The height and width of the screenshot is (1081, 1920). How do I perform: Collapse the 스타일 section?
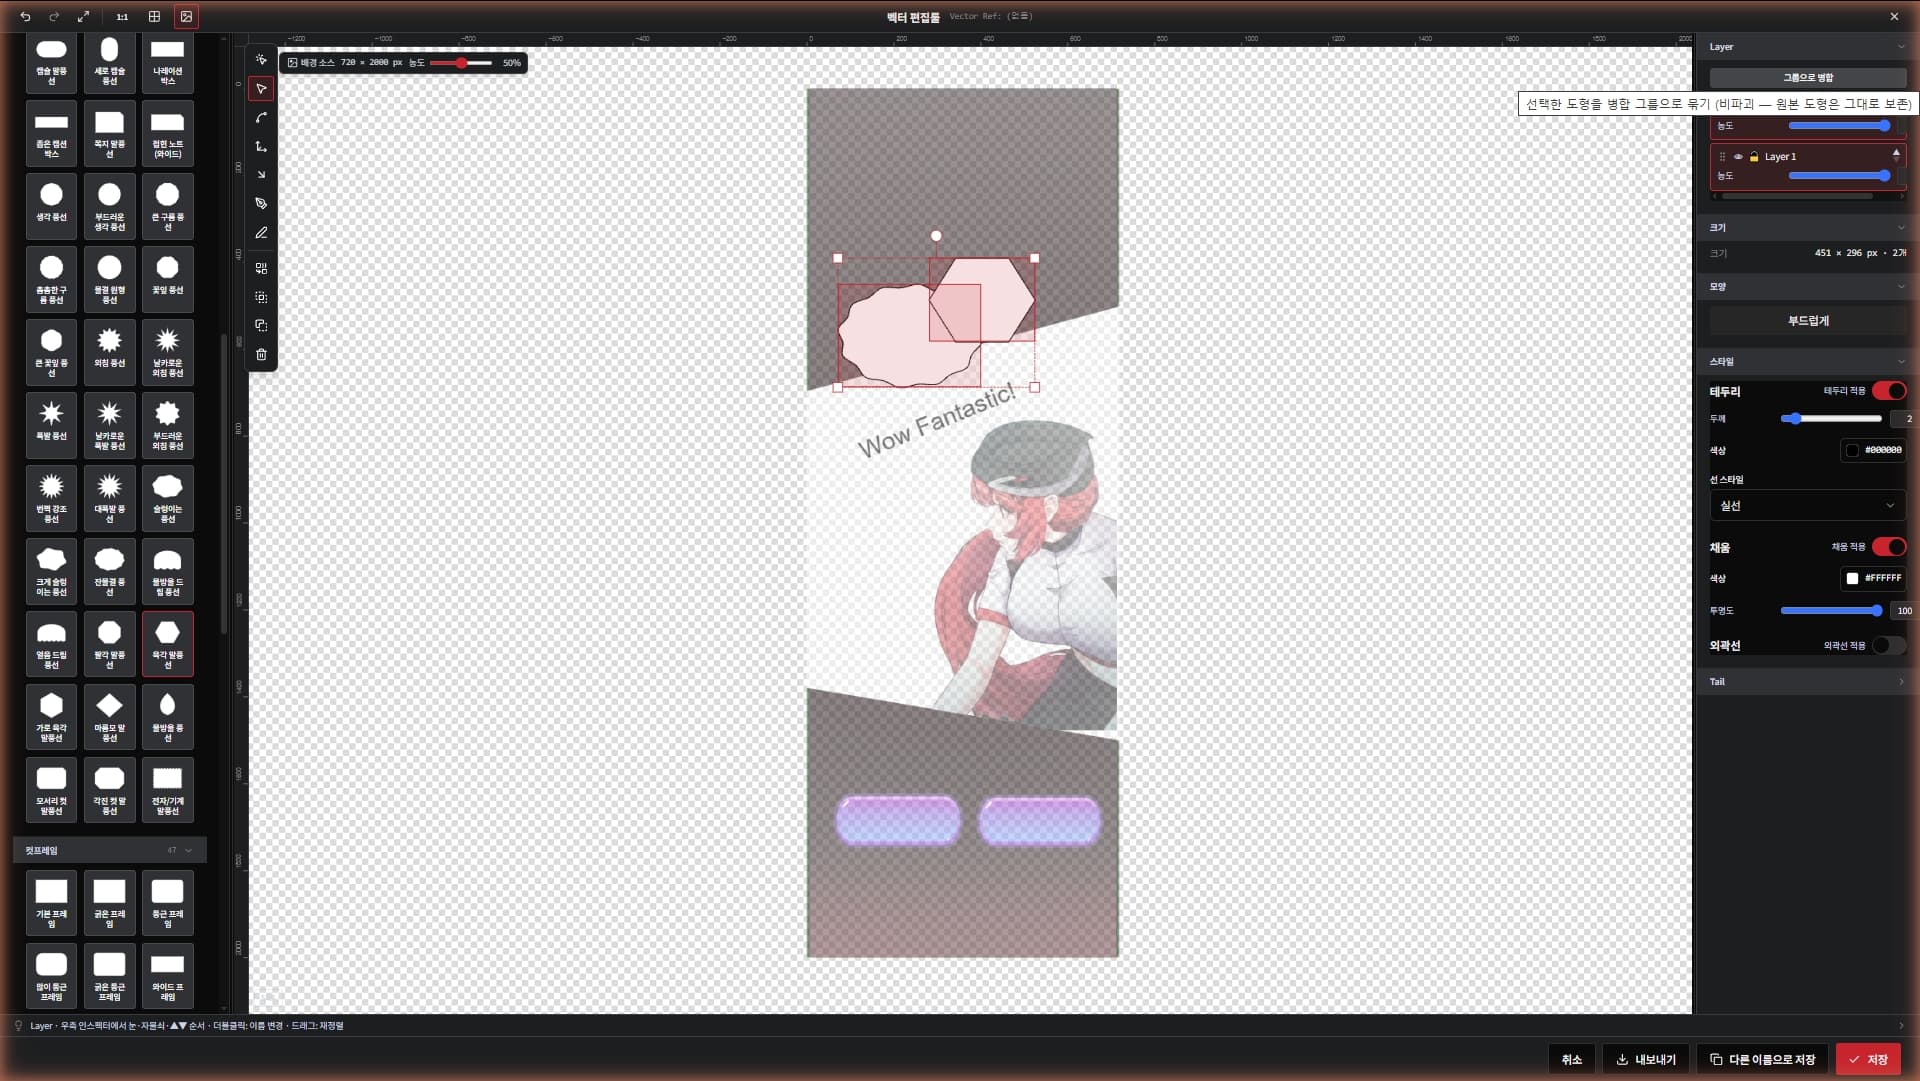[1901, 362]
